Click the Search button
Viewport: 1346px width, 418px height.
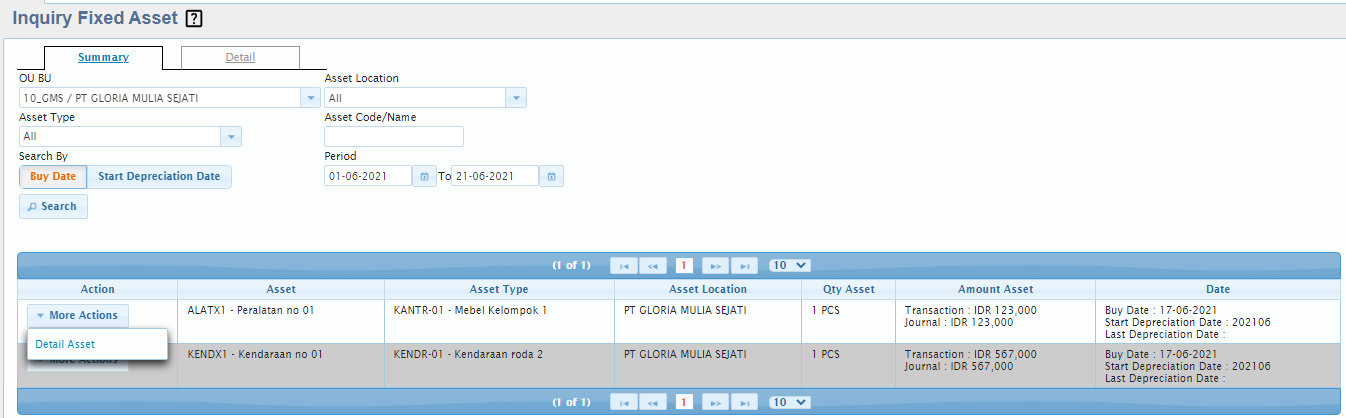coord(53,206)
